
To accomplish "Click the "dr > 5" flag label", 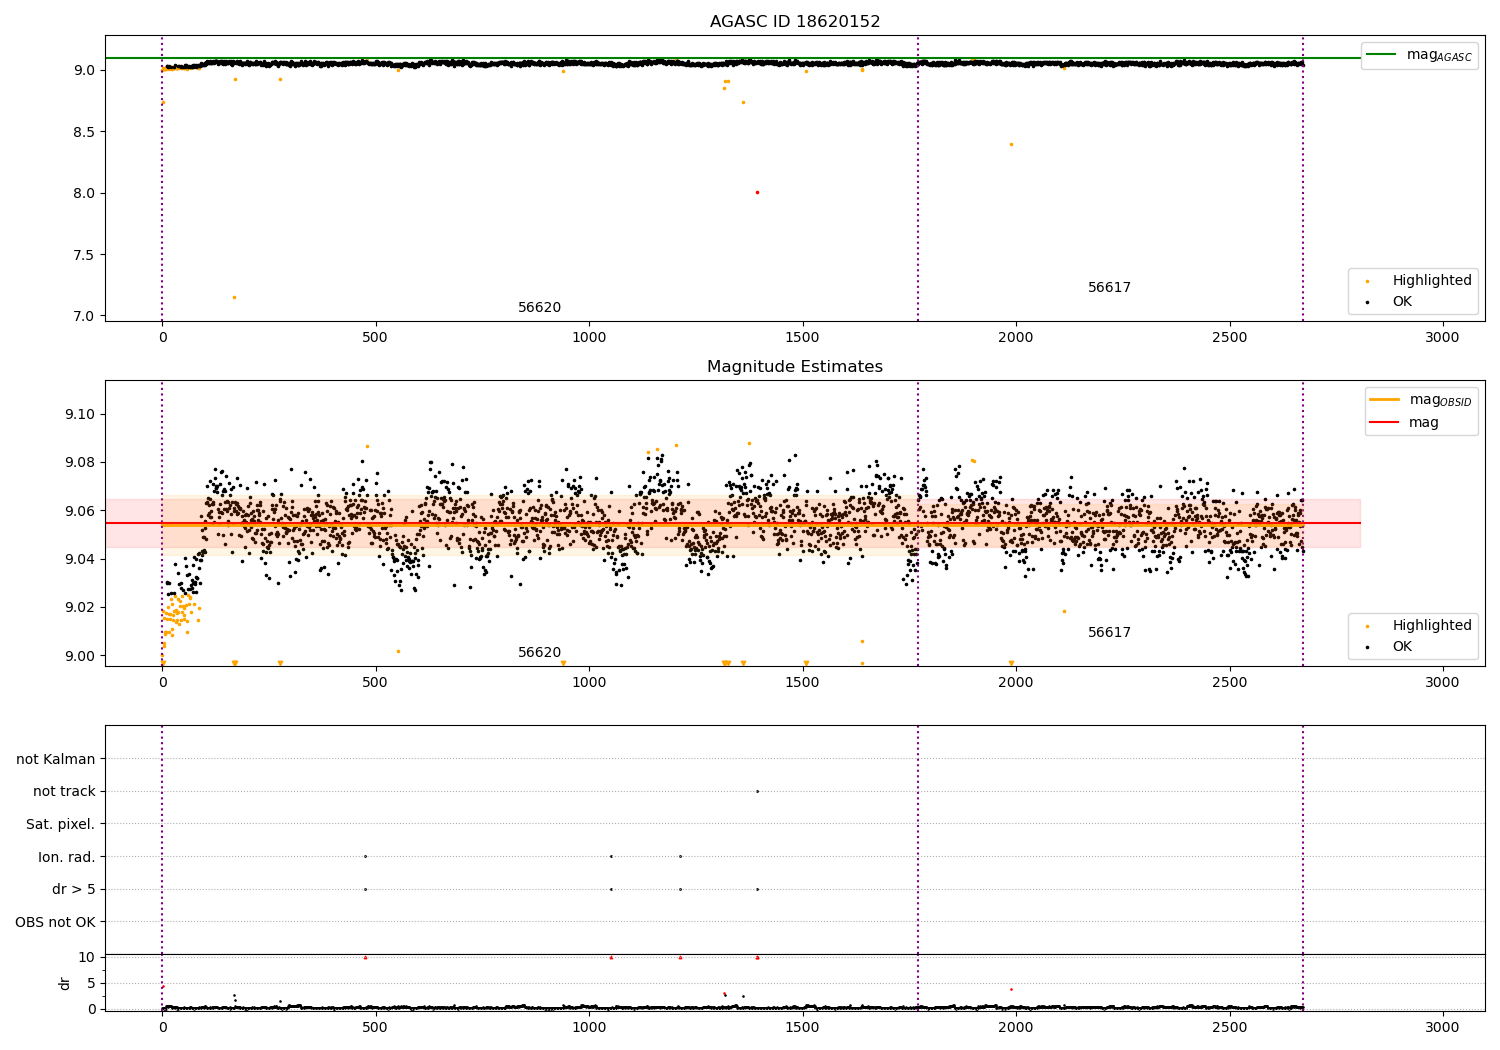I will click(74, 890).
